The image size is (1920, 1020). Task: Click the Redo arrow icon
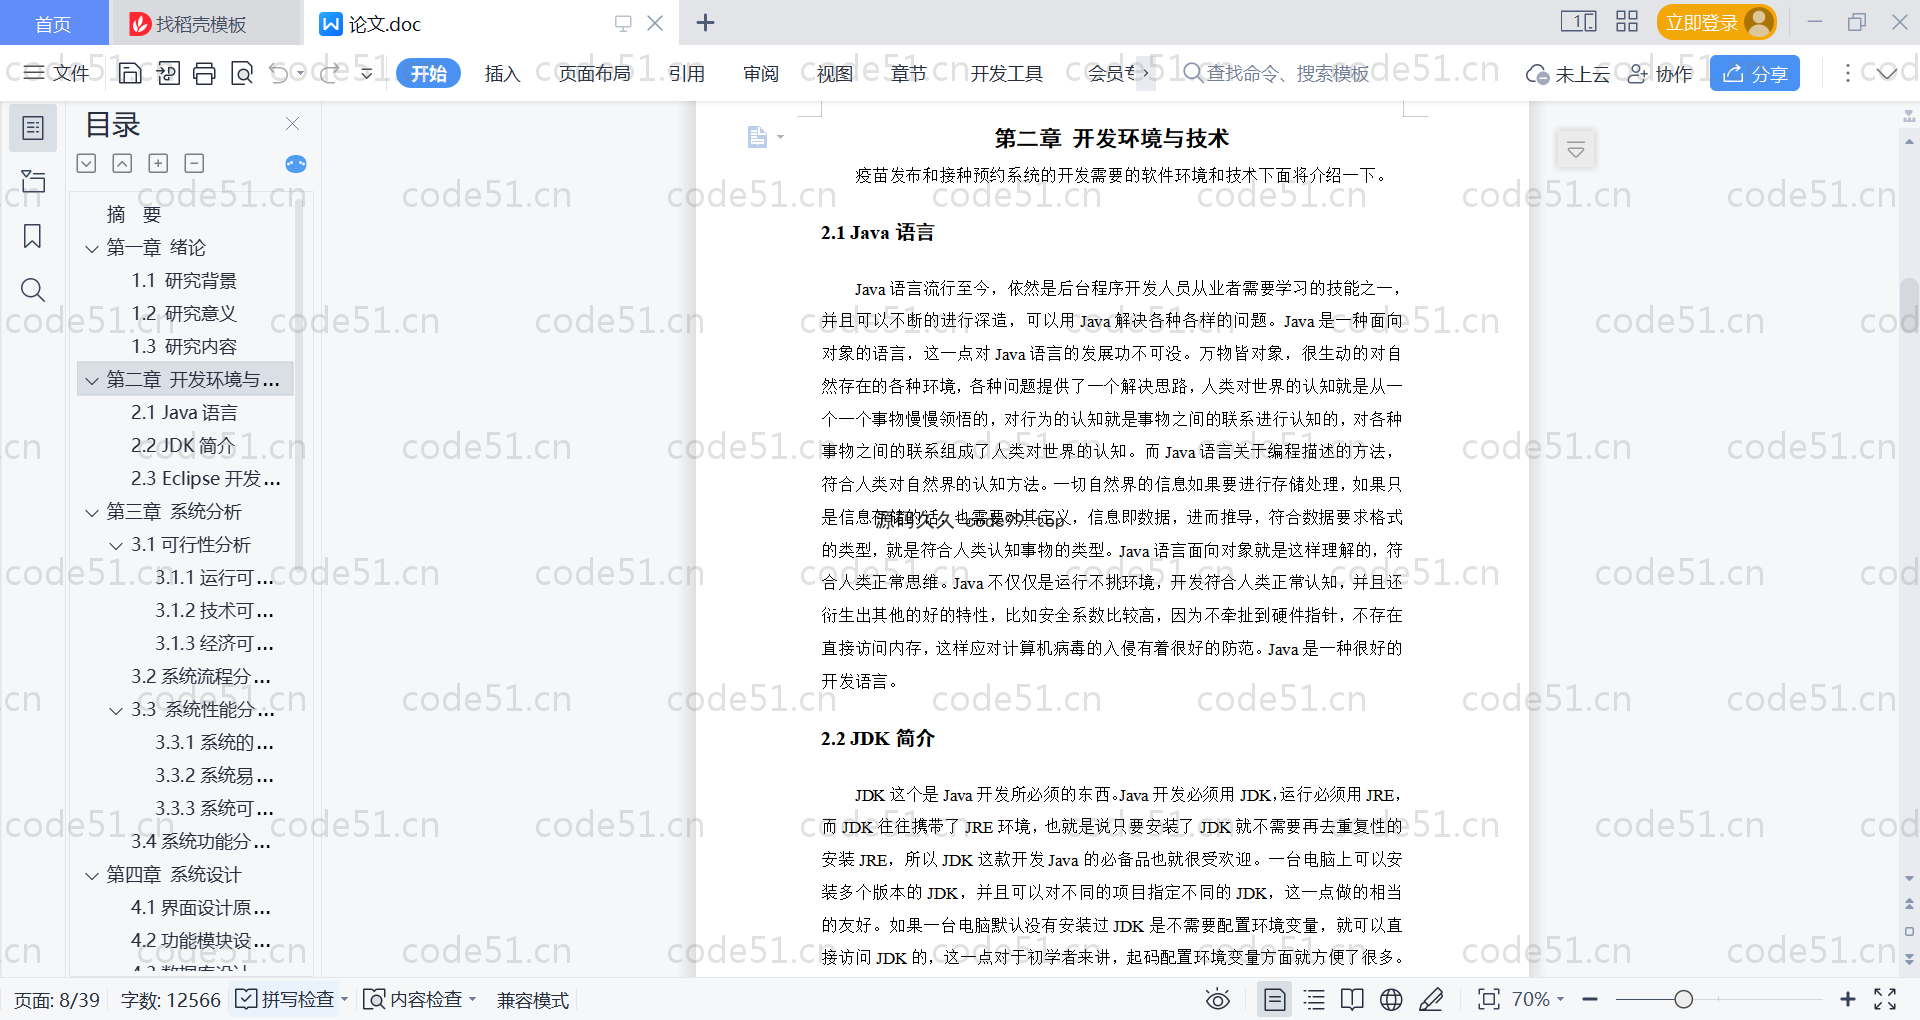click(329, 73)
